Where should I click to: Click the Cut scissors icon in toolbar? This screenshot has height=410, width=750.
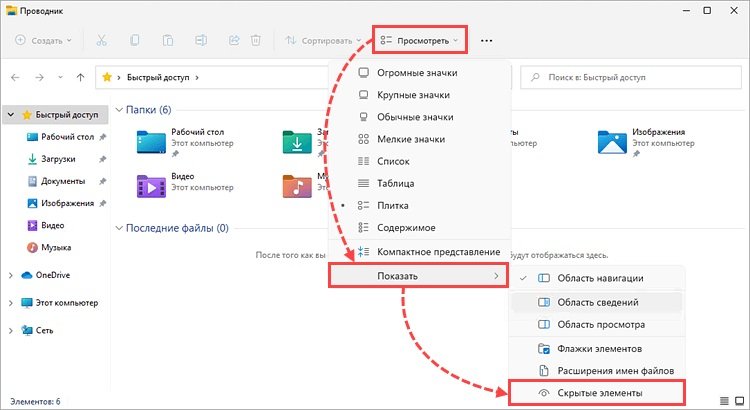101,41
